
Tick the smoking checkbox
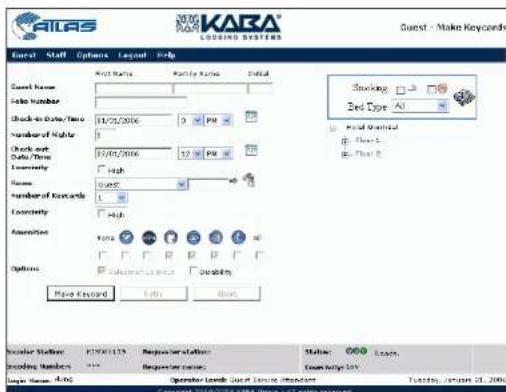pyautogui.click(x=400, y=90)
